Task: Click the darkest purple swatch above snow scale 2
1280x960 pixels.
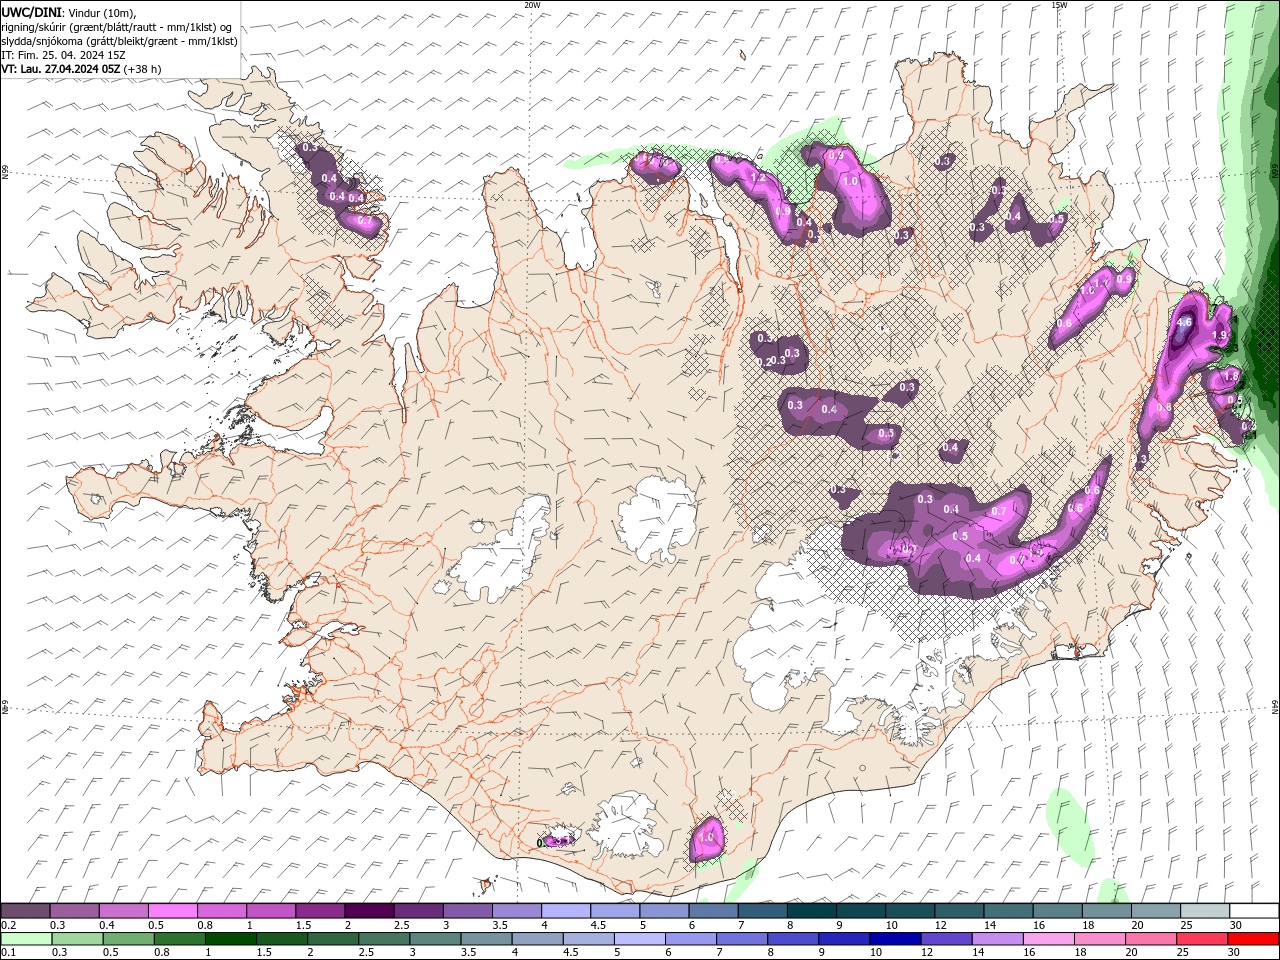Action: click(368, 911)
